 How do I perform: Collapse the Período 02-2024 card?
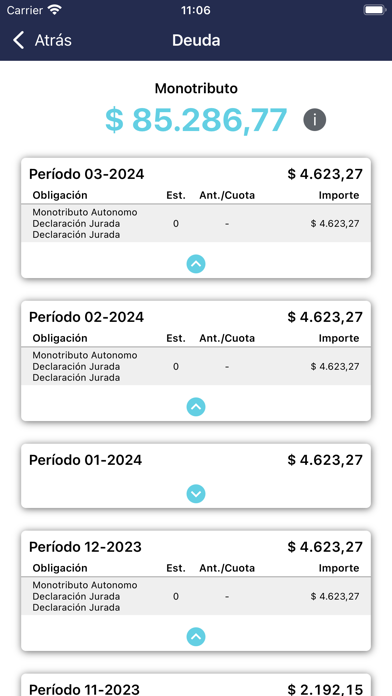(x=196, y=407)
